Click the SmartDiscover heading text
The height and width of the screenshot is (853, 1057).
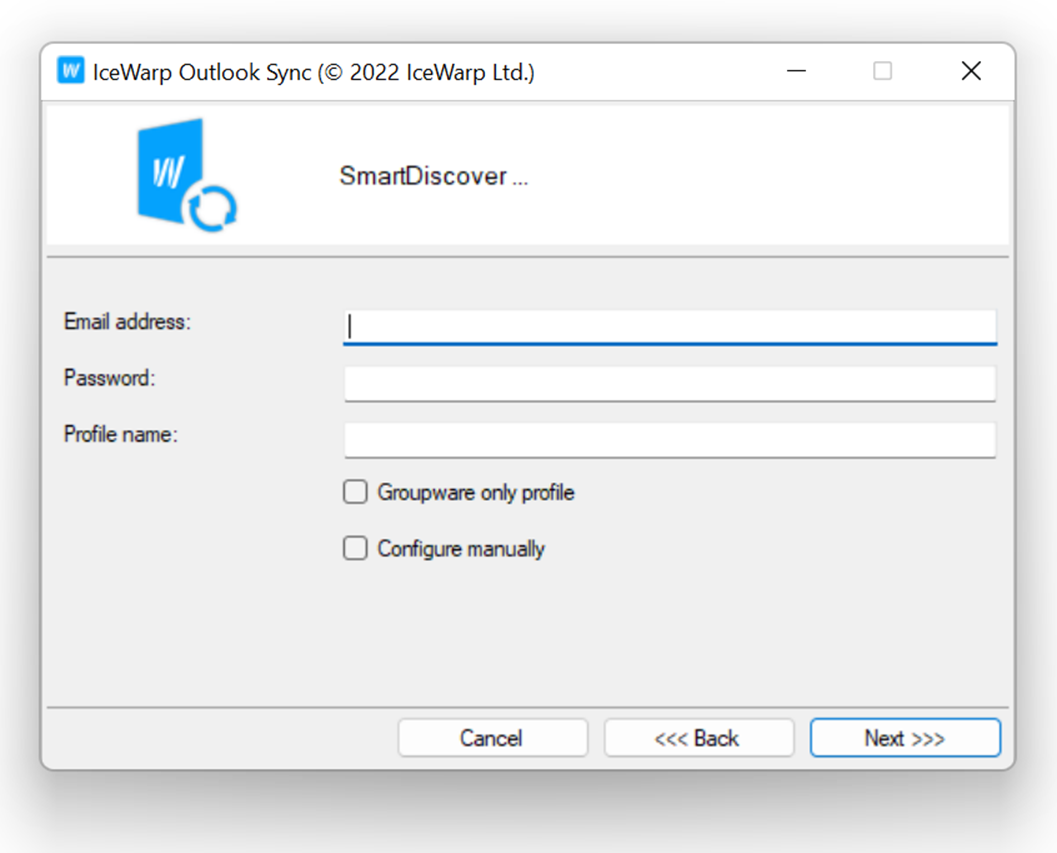[433, 176]
